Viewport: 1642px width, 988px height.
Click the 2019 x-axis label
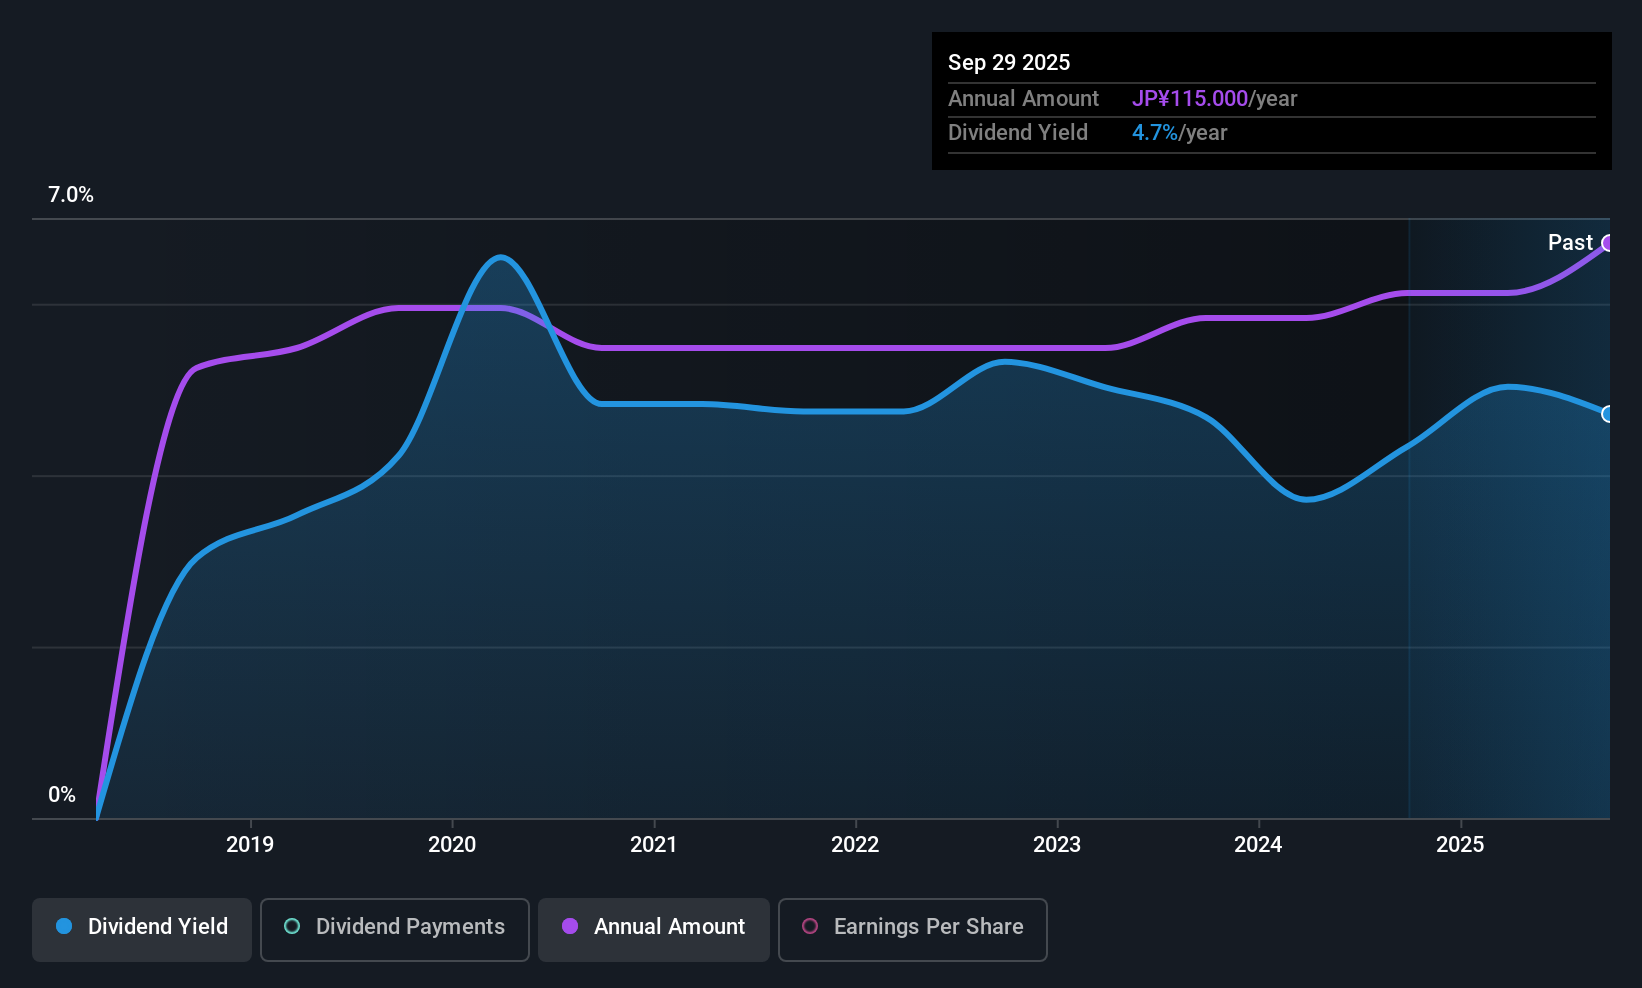(250, 844)
